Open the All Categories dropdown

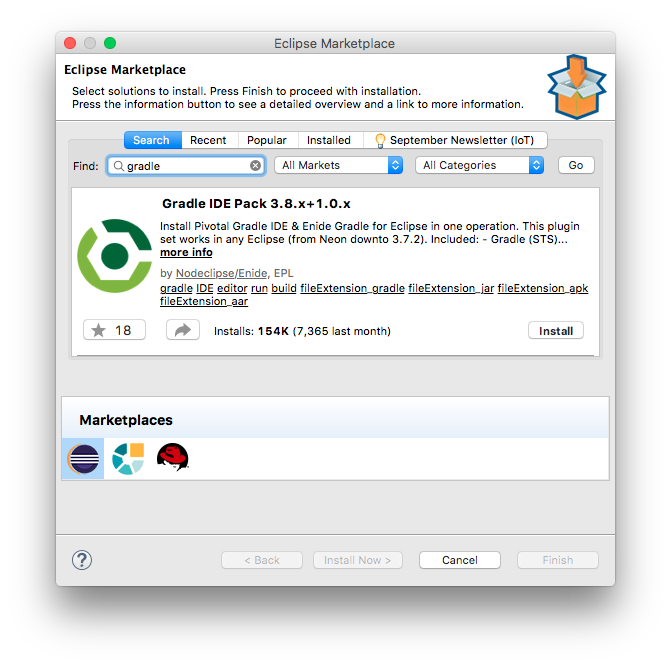point(480,165)
